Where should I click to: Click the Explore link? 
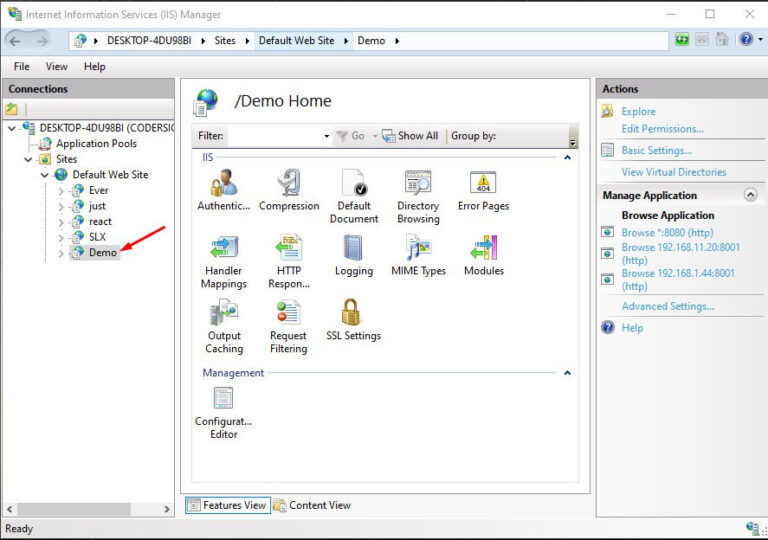(638, 111)
